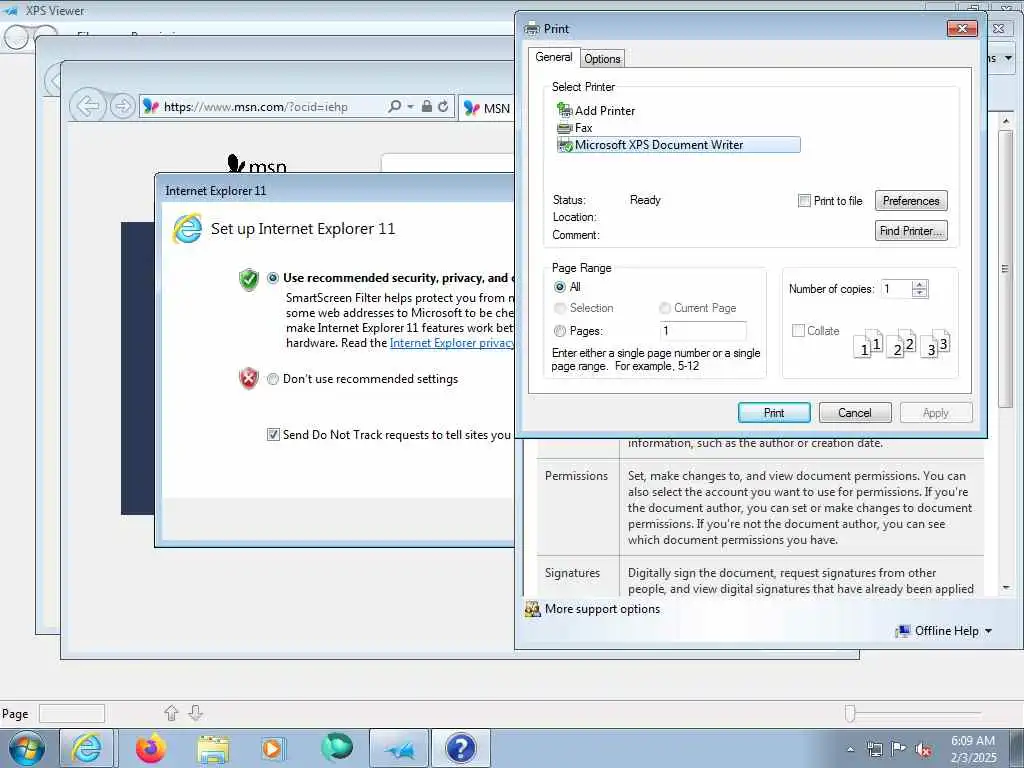1024x768 pixels.
Task: Select the Add Printer entry
Action: [596, 110]
